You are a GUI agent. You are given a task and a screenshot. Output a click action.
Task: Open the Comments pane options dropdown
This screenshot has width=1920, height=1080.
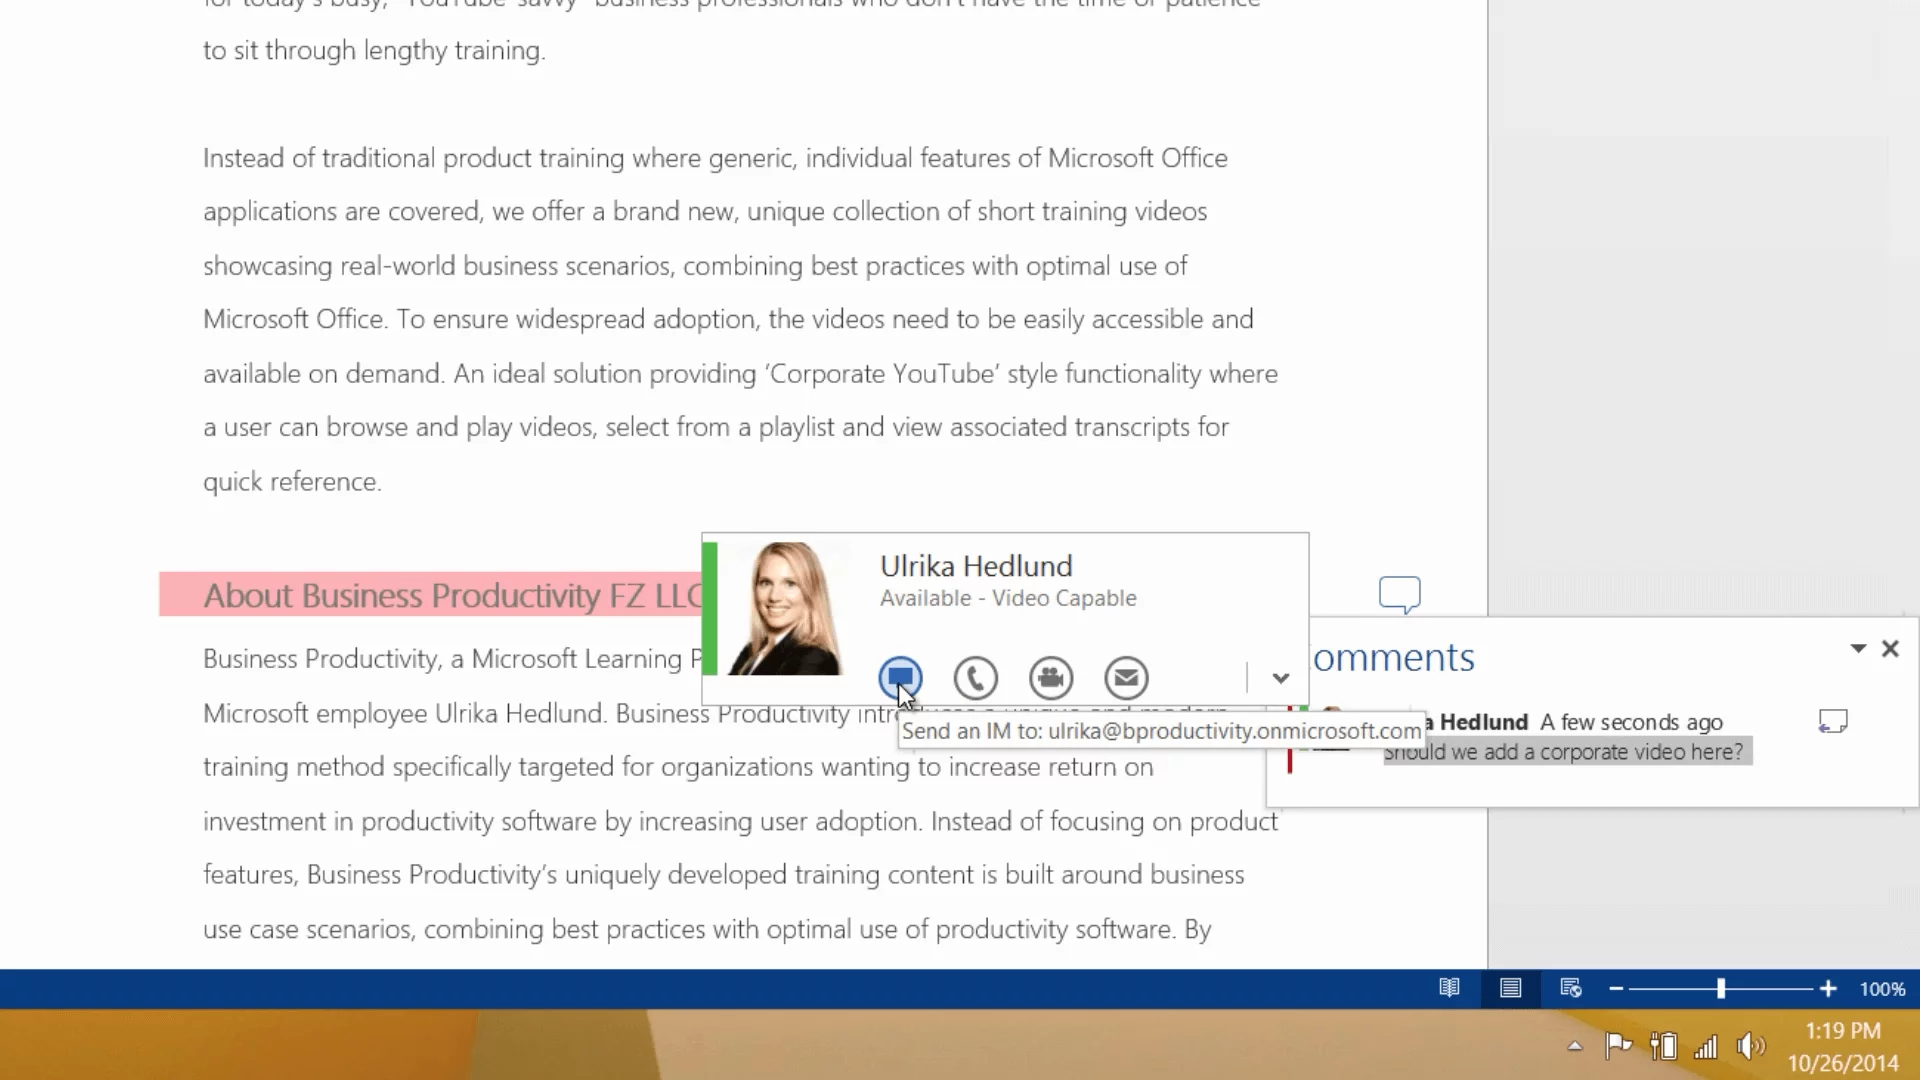tap(1858, 648)
